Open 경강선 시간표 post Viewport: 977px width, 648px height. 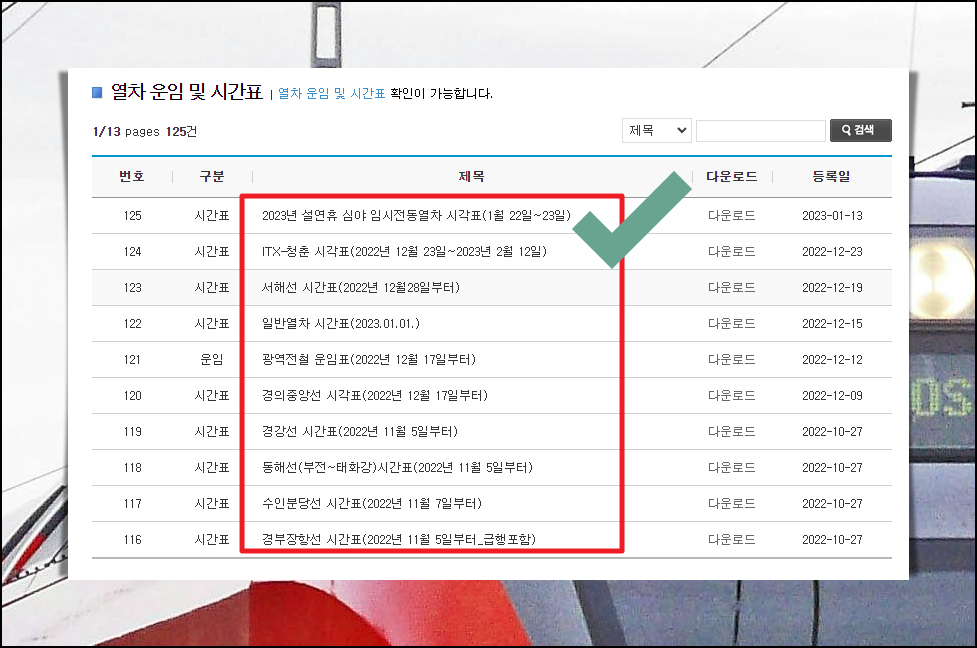(360, 432)
